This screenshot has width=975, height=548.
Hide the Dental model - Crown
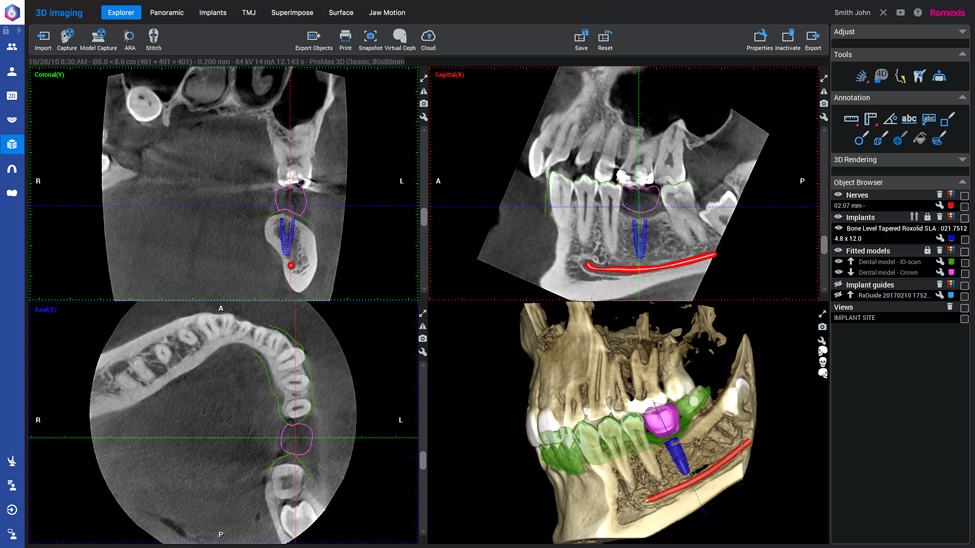[x=839, y=272]
